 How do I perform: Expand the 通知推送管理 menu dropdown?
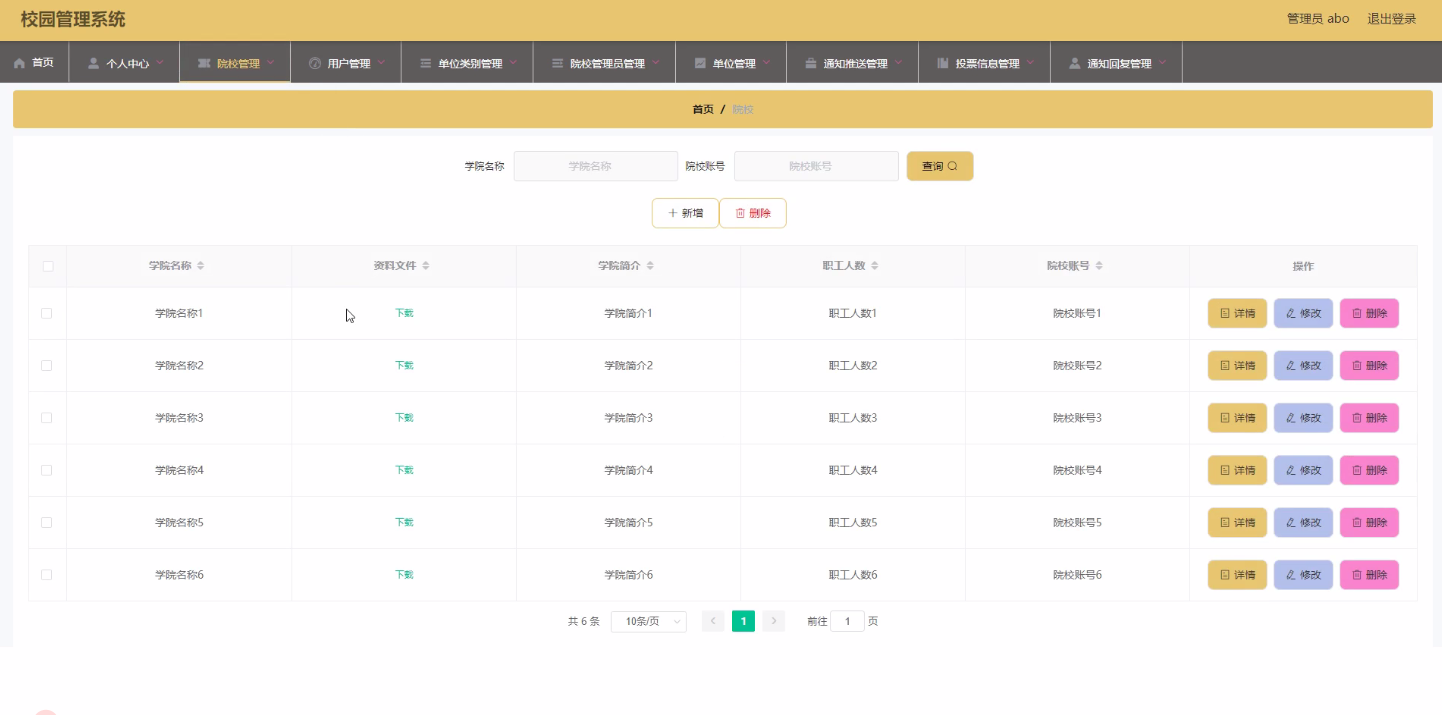point(899,62)
